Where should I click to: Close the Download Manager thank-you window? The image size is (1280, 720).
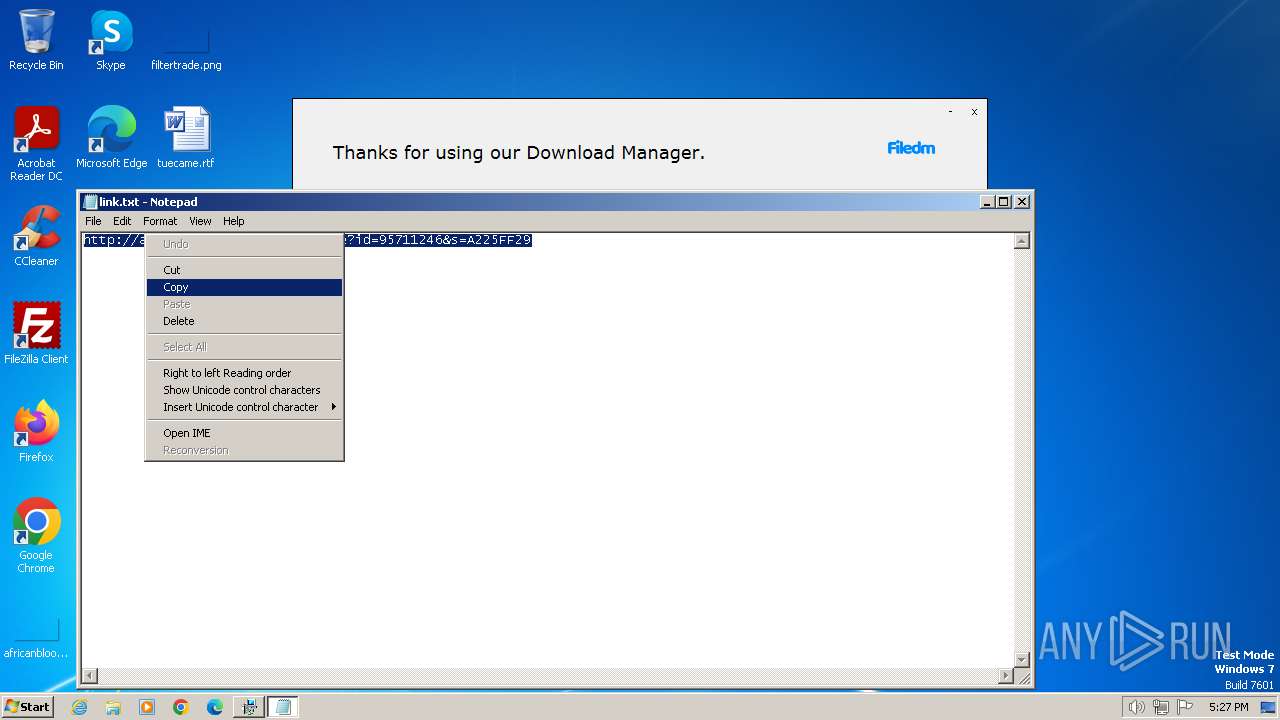click(x=974, y=112)
